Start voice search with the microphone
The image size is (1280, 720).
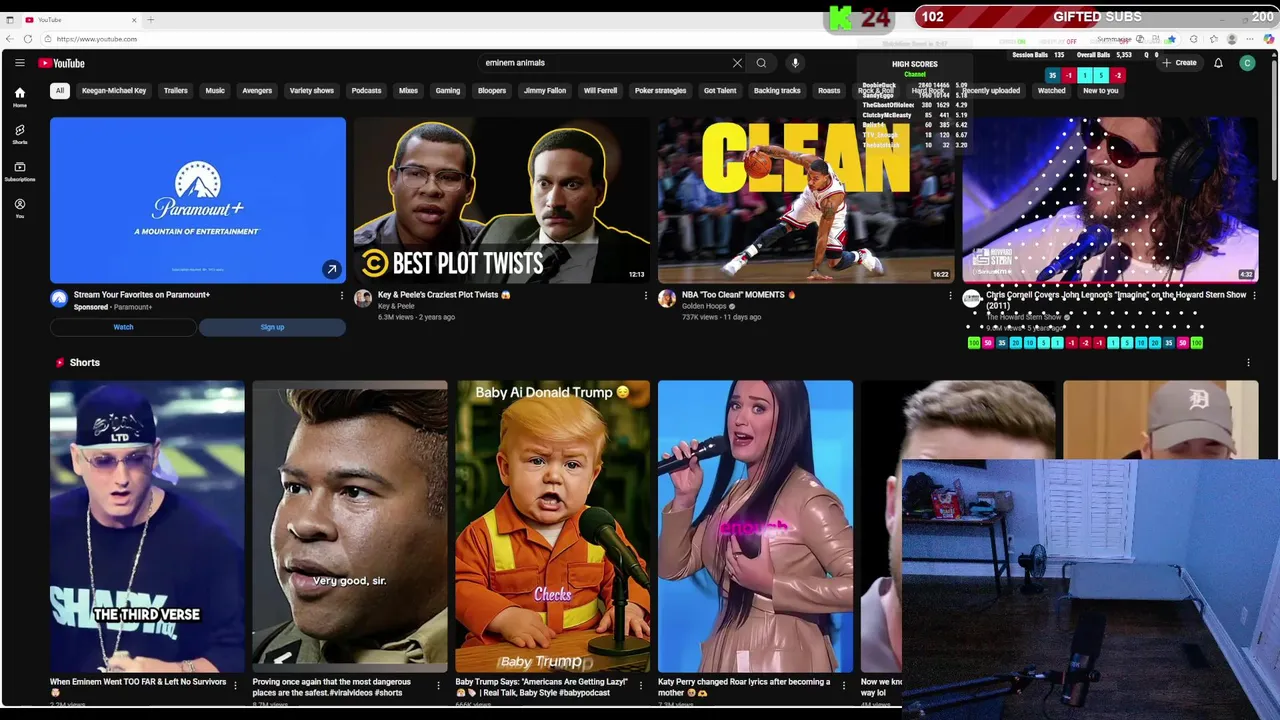pyautogui.click(x=795, y=63)
